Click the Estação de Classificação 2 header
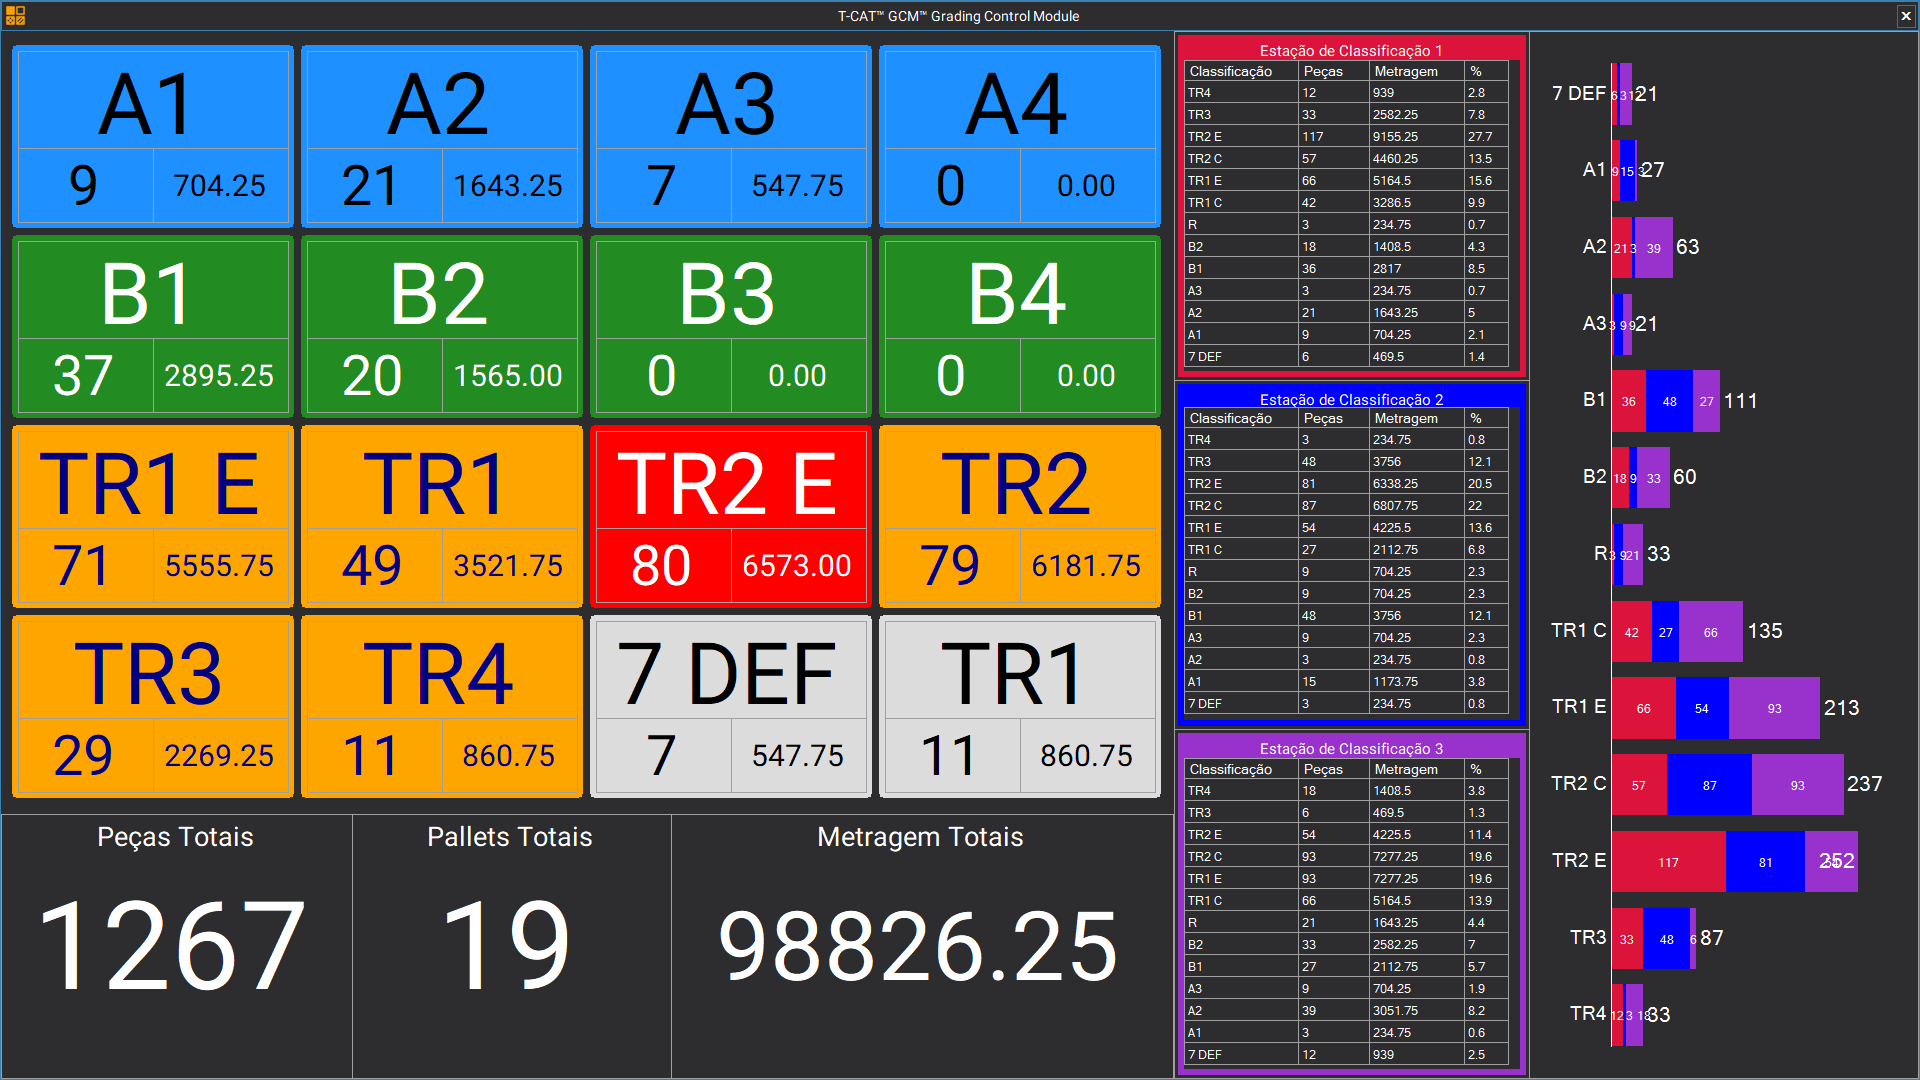The height and width of the screenshot is (1080, 1920). click(1351, 400)
